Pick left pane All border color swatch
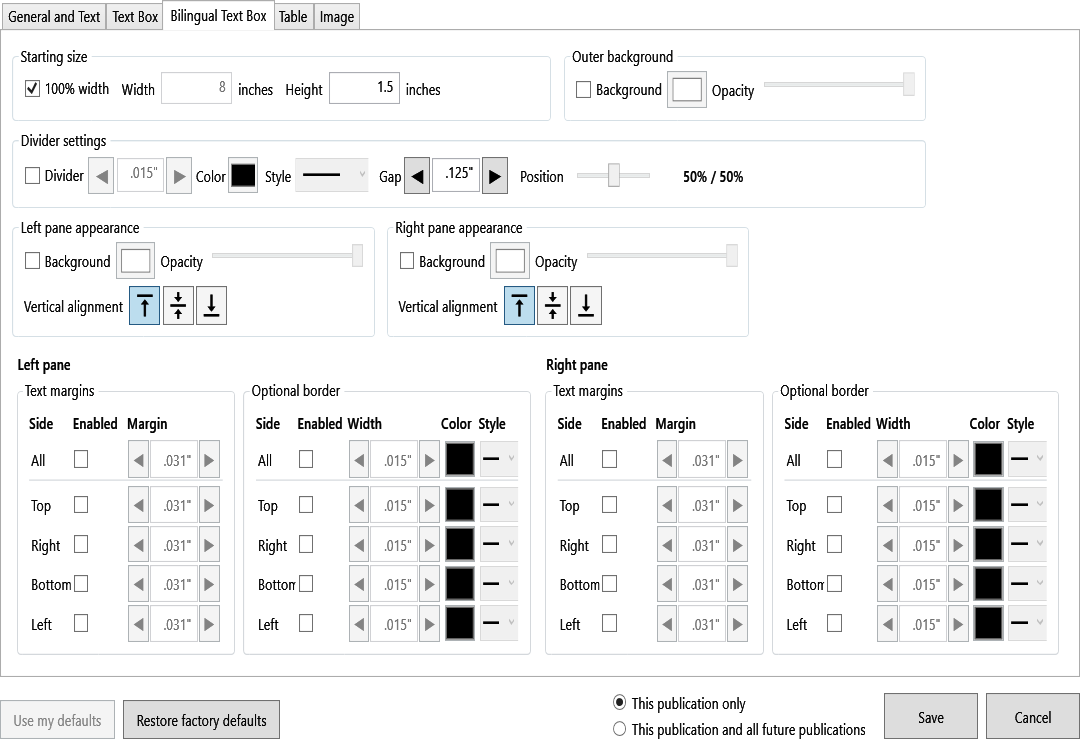 pyautogui.click(x=460, y=460)
